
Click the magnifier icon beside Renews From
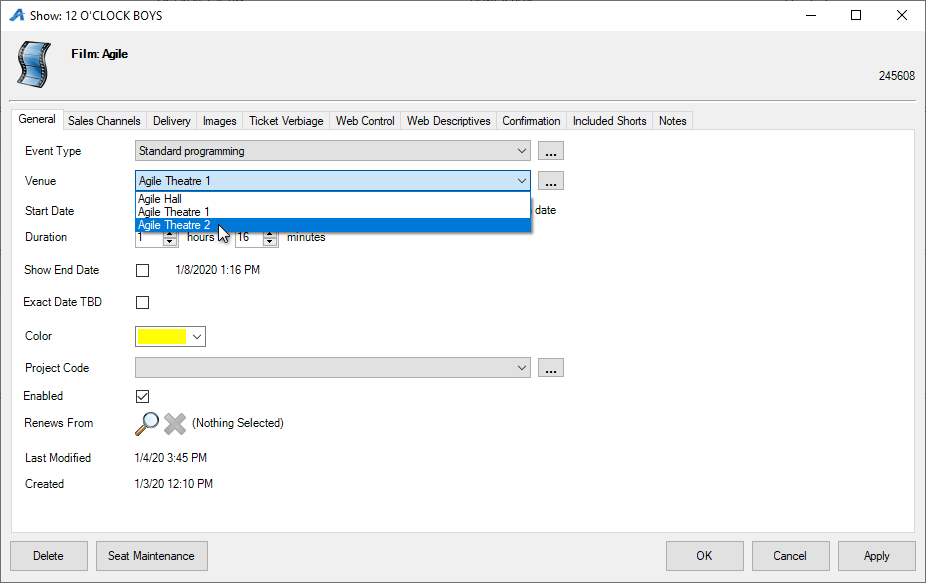click(x=147, y=424)
